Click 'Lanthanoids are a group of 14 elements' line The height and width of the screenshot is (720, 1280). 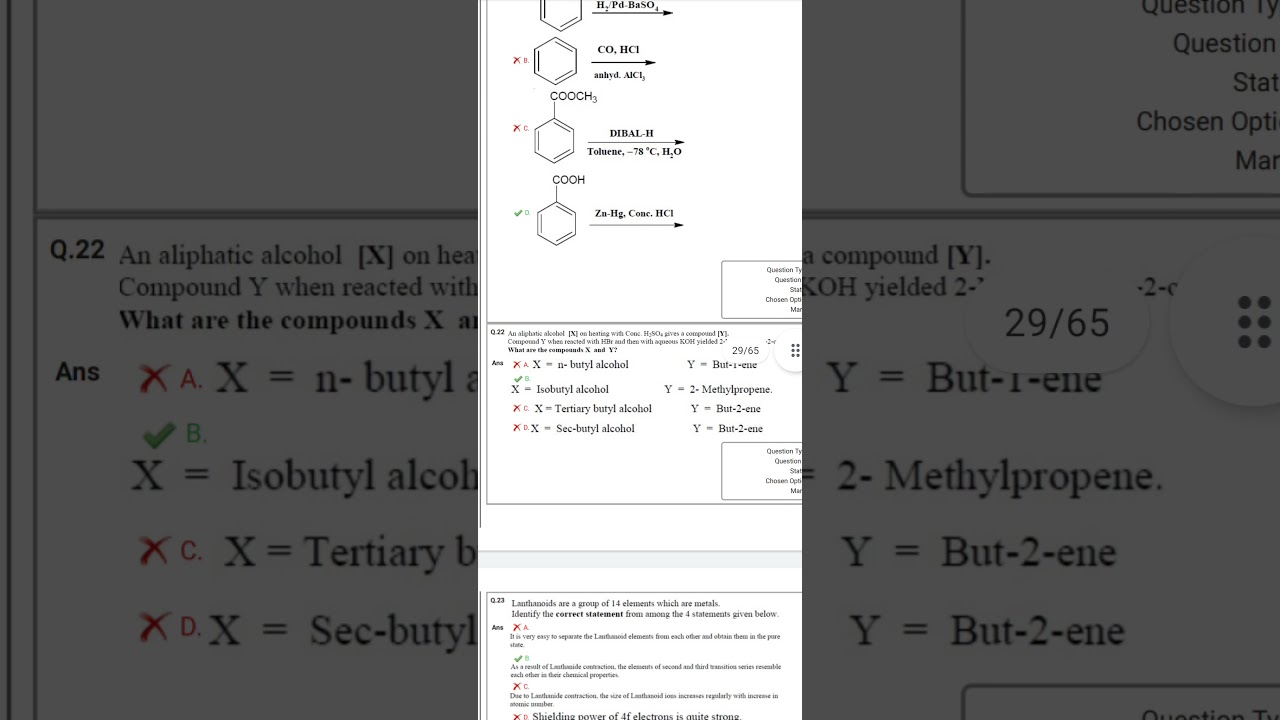pos(616,604)
